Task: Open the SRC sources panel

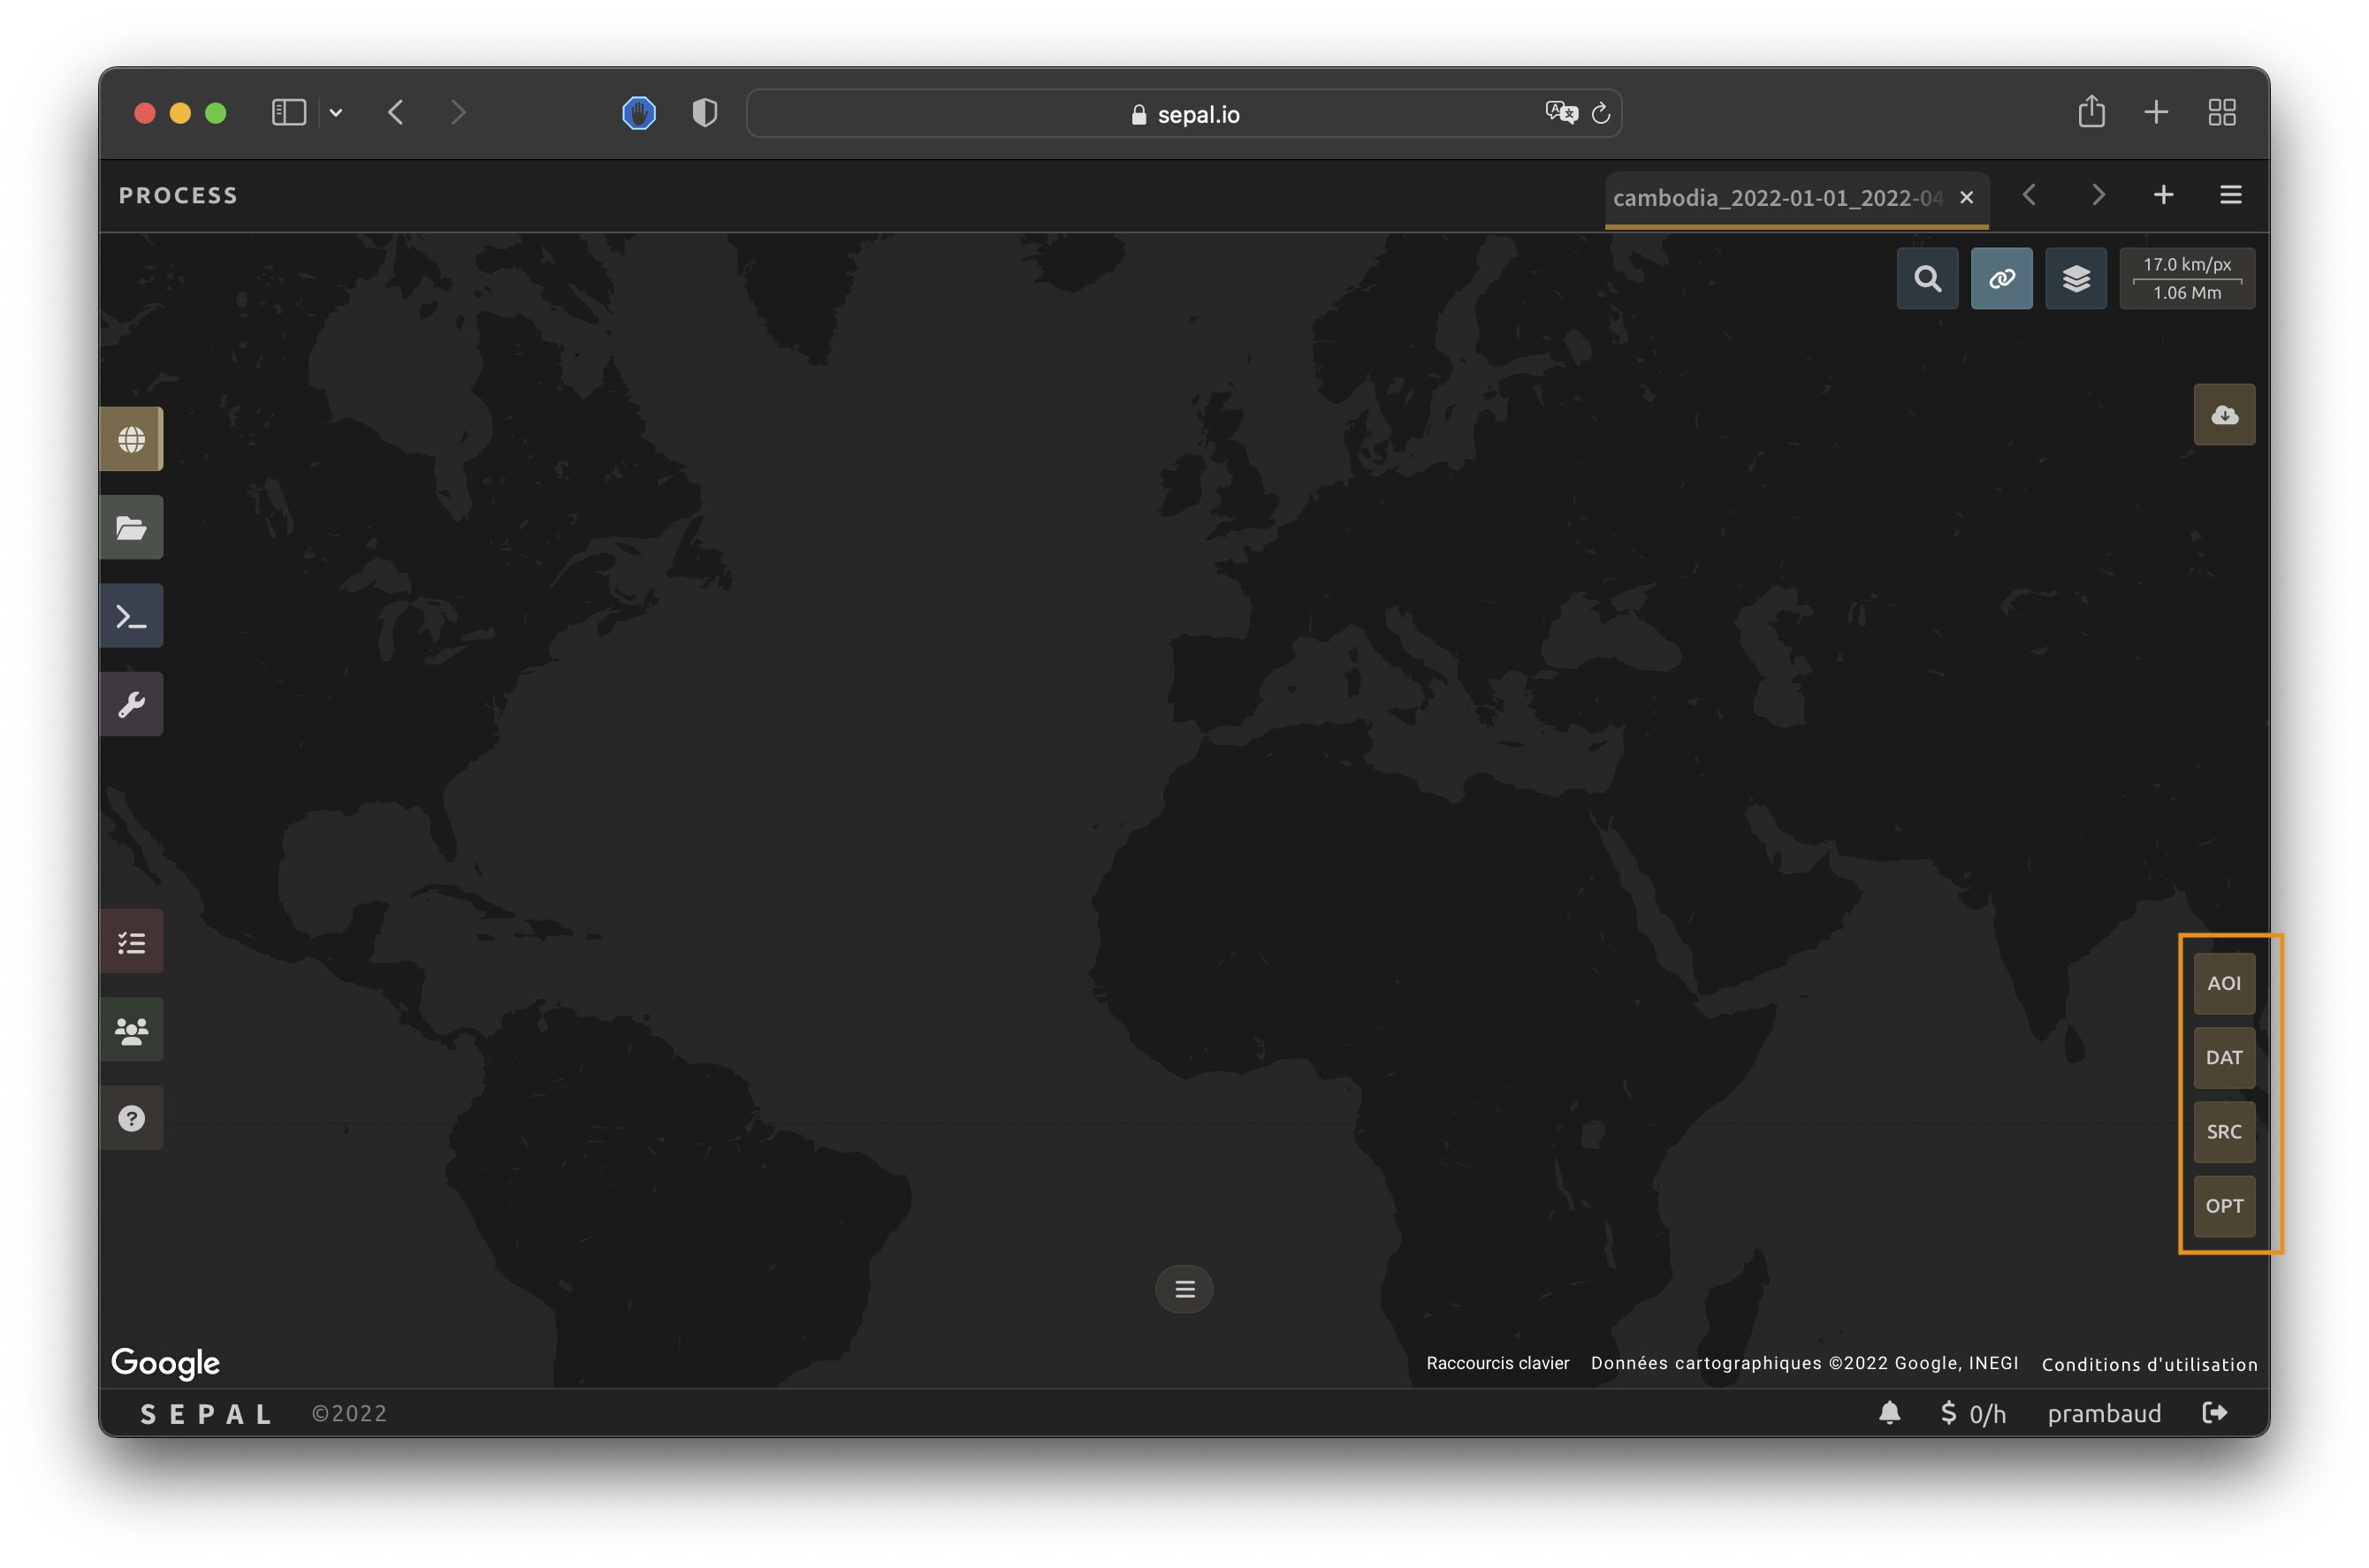Action: [2224, 1132]
